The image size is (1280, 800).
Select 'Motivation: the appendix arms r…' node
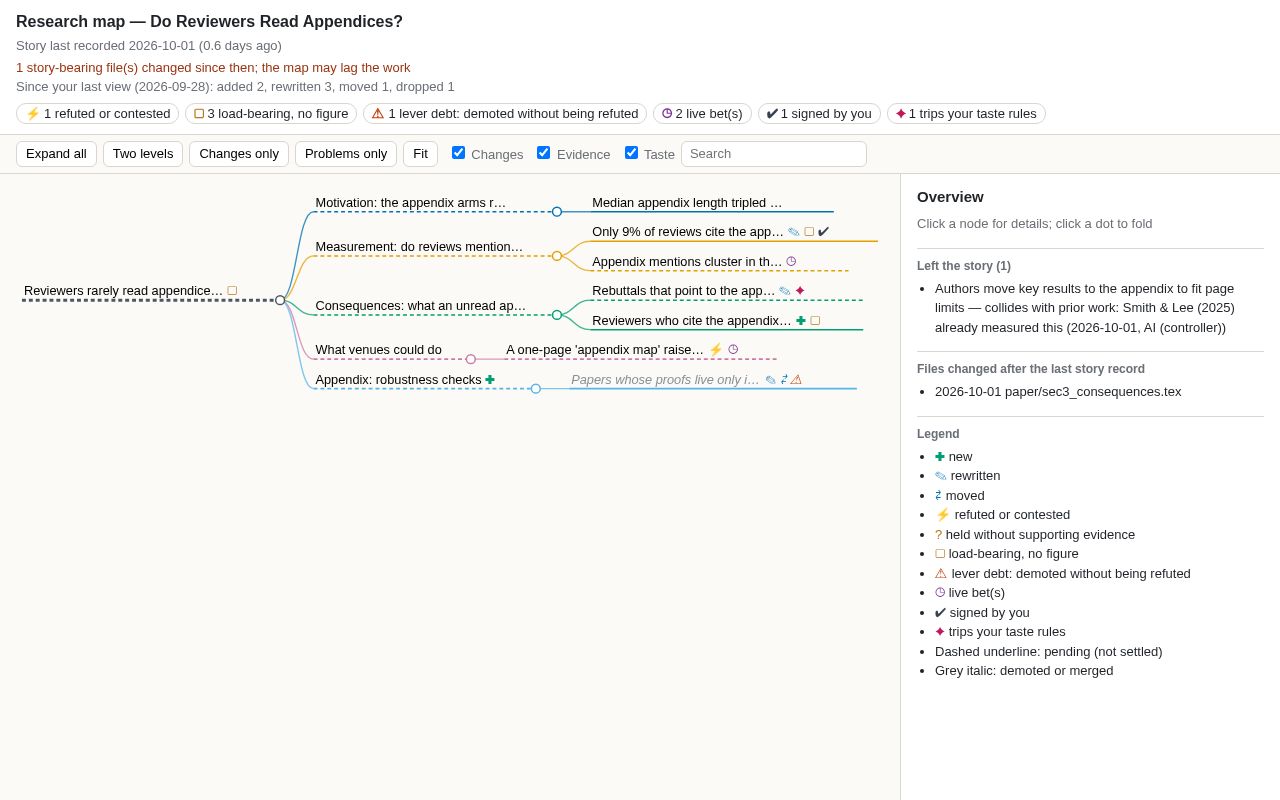click(x=411, y=203)
